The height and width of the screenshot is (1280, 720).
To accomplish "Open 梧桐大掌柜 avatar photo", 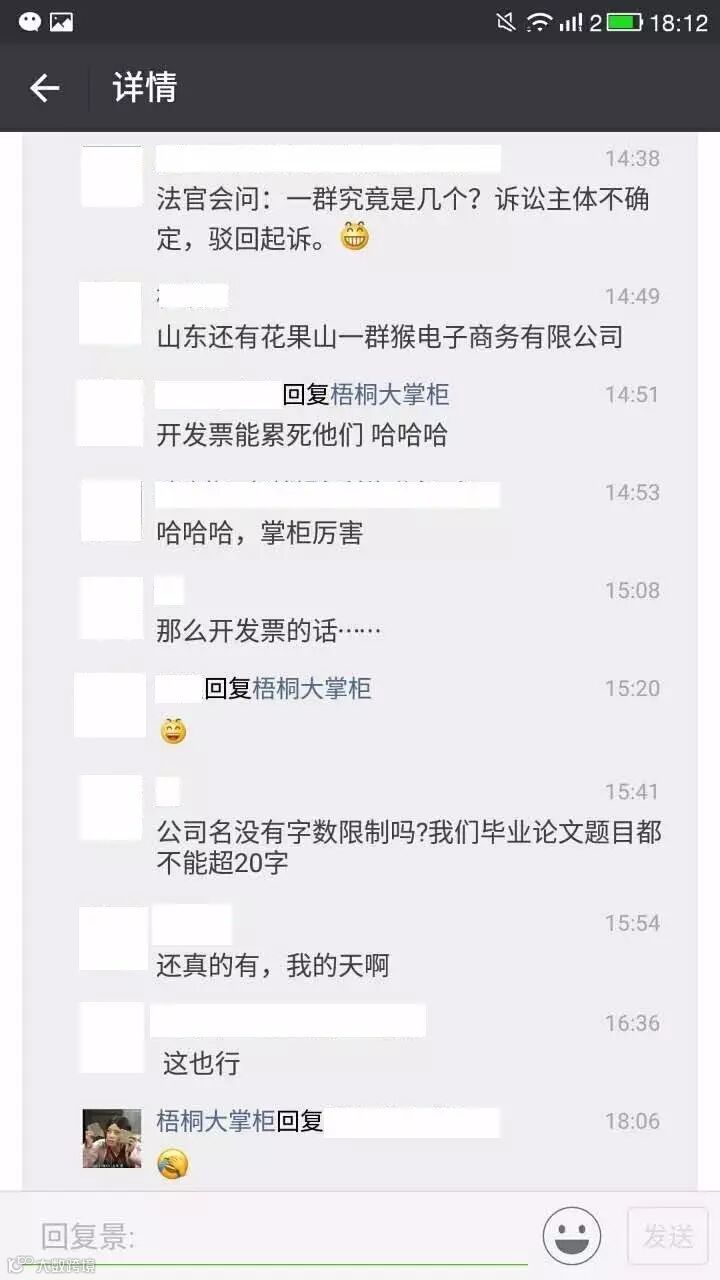I will point(112,1138).
